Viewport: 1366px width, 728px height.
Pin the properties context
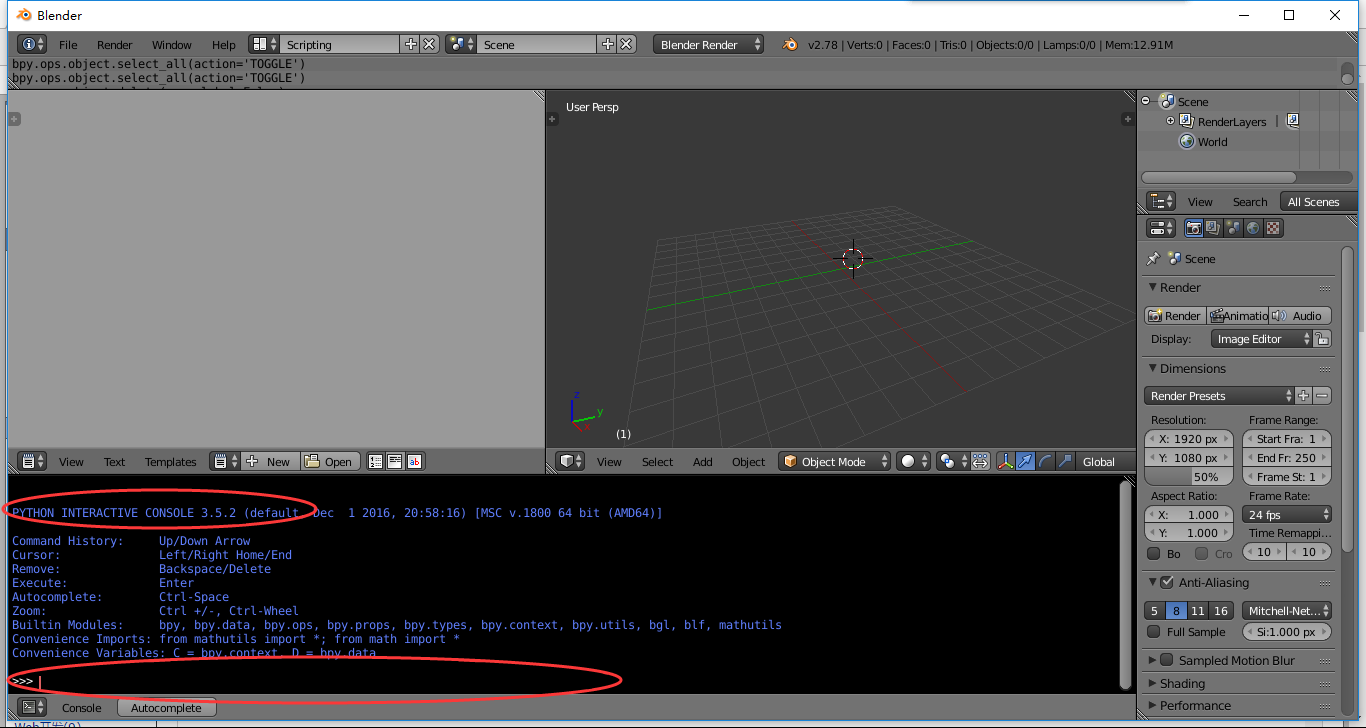pos(1153,258)
